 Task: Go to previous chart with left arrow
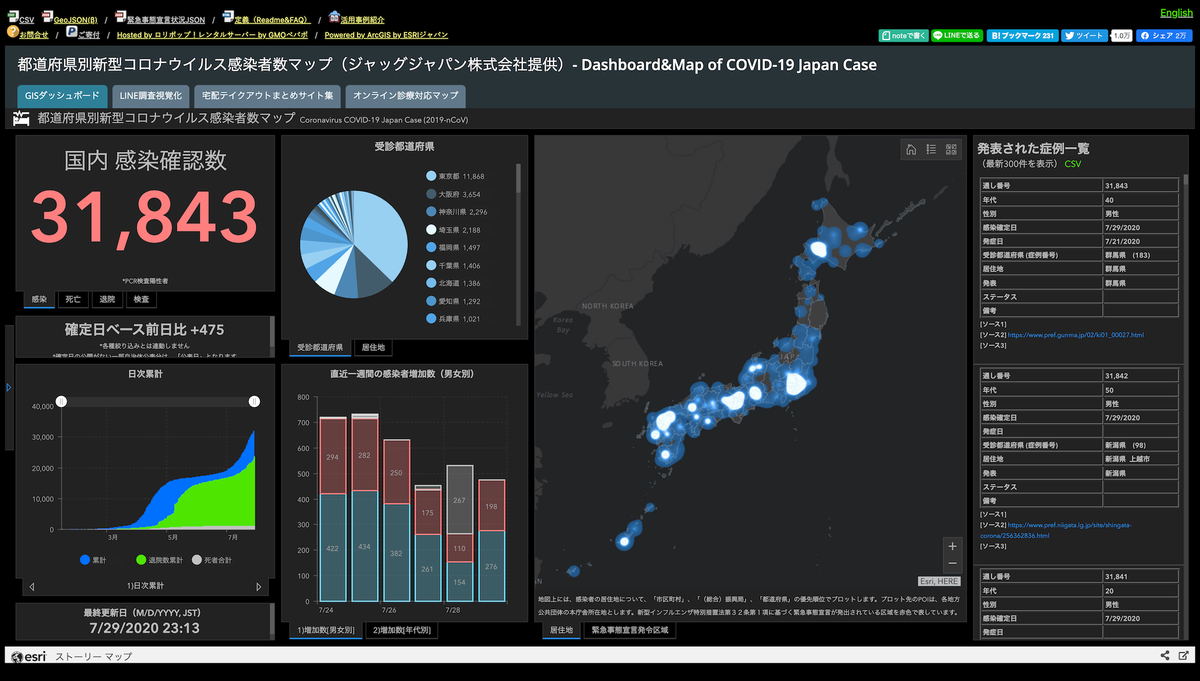click(31, 586)
